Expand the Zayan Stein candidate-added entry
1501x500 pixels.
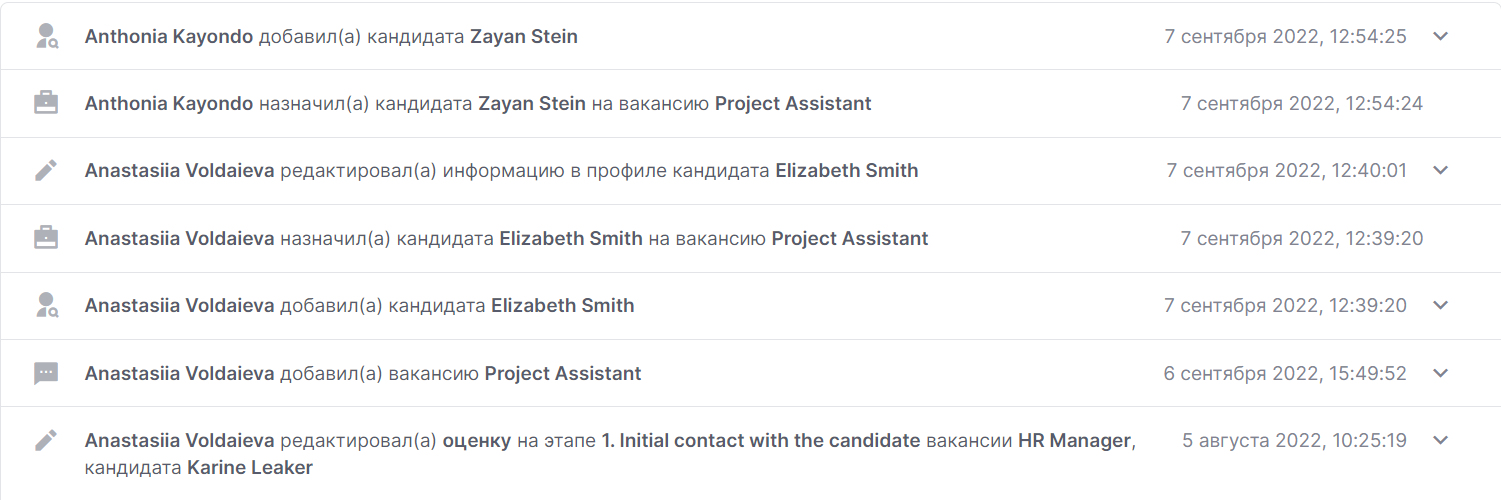(1440, 37)
